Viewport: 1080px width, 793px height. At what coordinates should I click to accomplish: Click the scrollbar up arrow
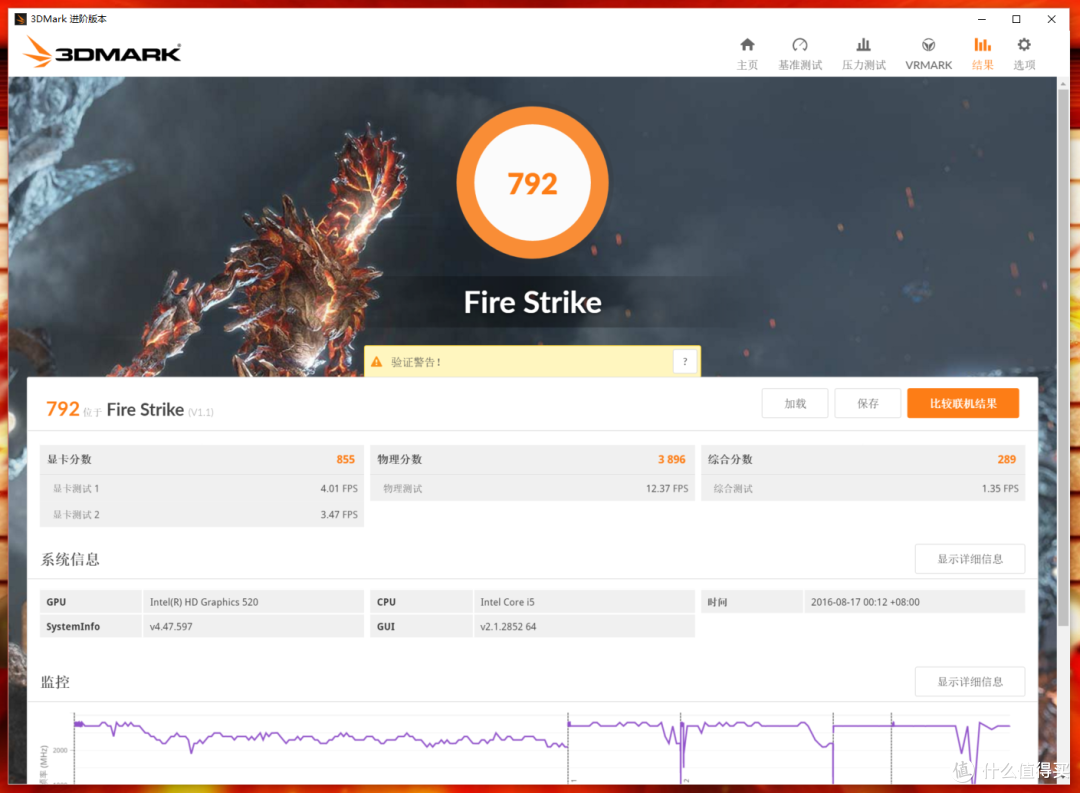1063,83
